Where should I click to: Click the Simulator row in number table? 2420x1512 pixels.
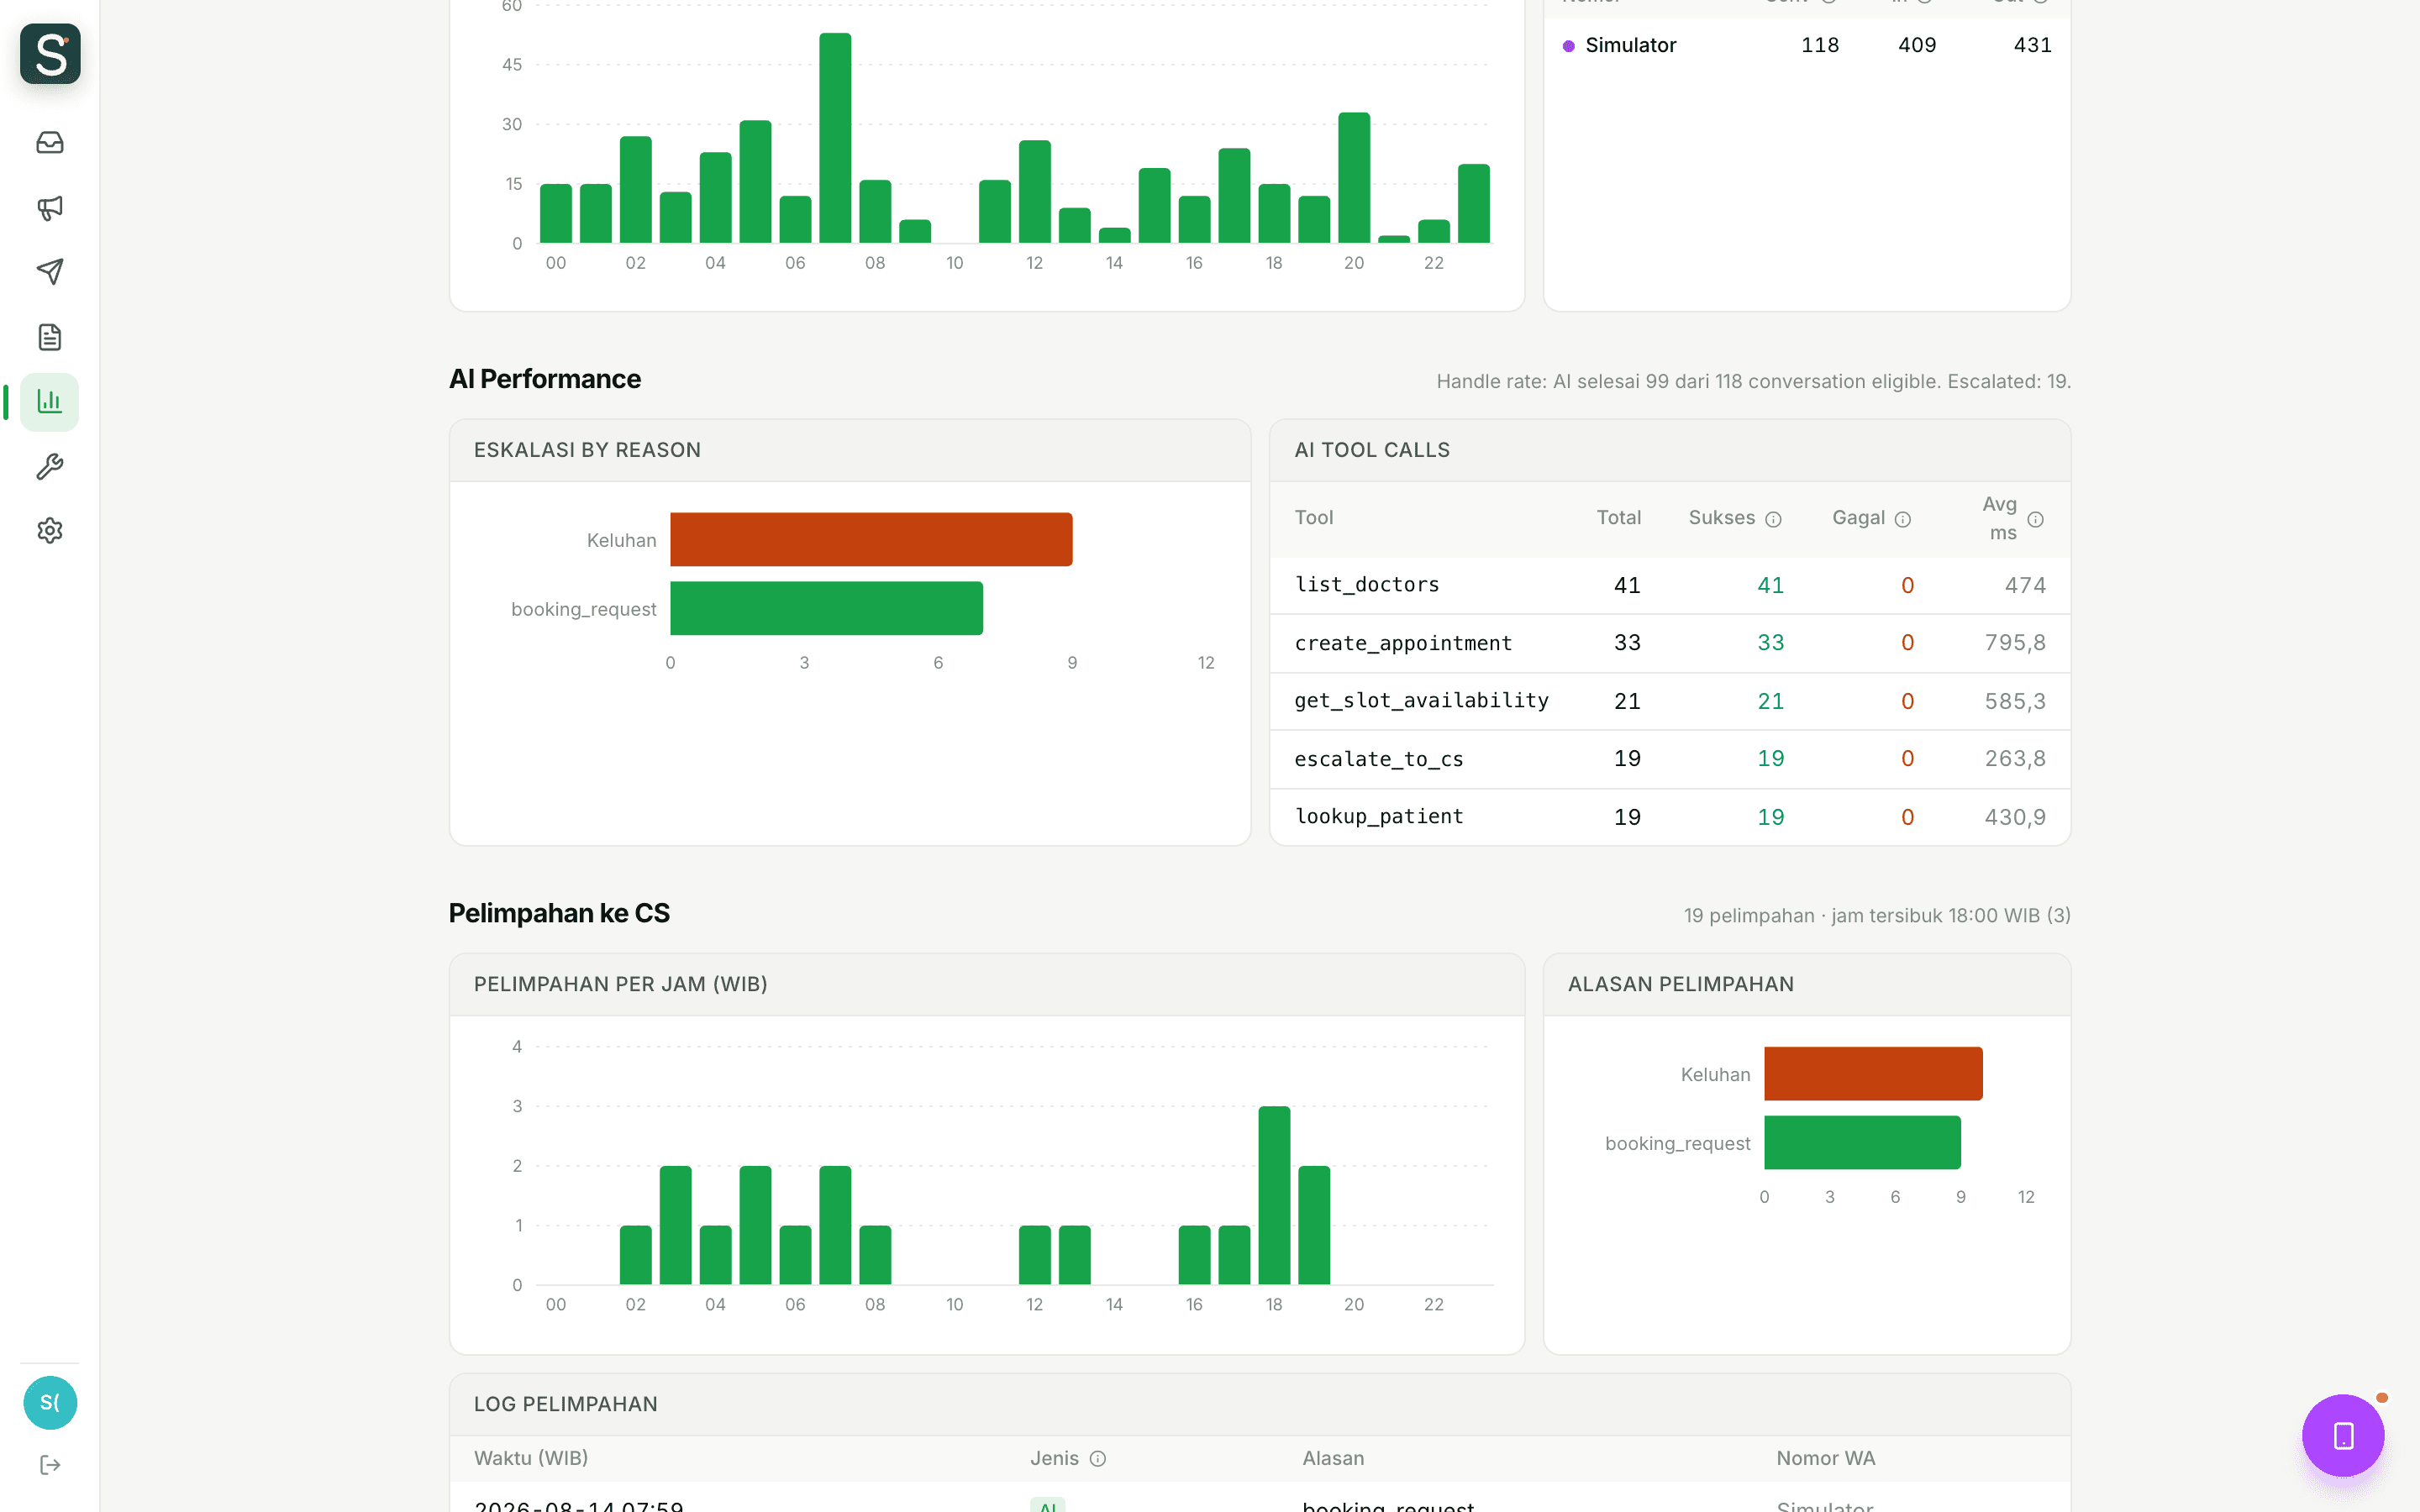pyautogui.click(x=1806, y=45)
